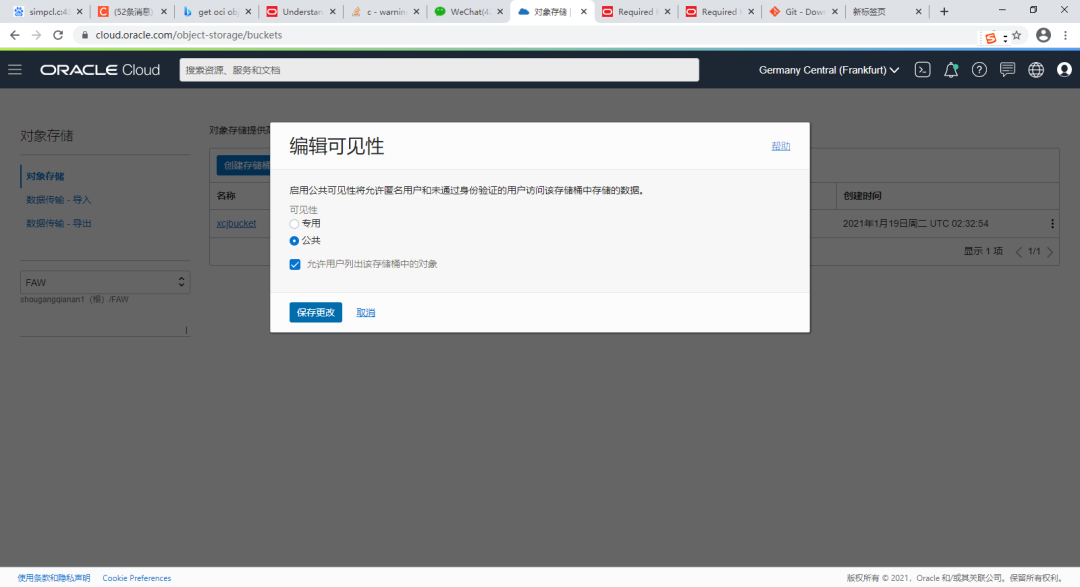Viewport: 1080px width, 587px height.
Task: Toggle 允许用户列出该存储桶中的对象 checkbox
Action: click(295, 265)
